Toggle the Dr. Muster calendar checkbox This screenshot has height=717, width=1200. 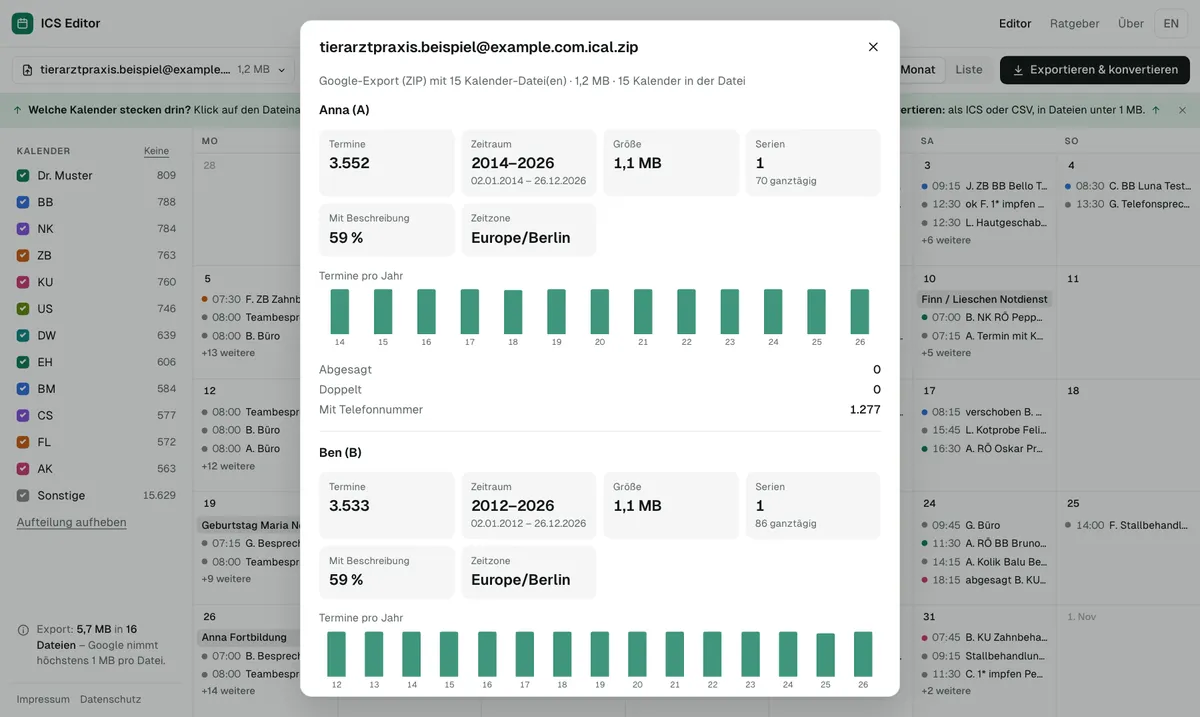[23, 175]
